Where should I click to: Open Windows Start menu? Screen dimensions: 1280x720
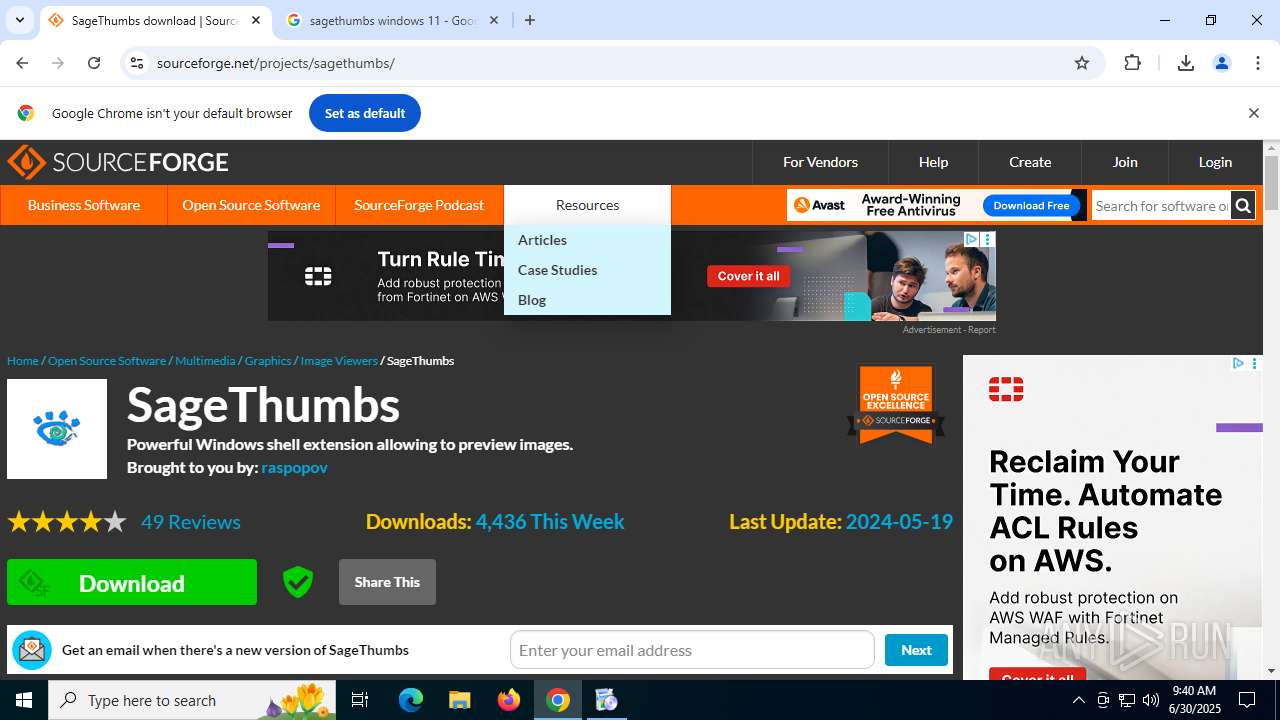(x=24, y=700)
